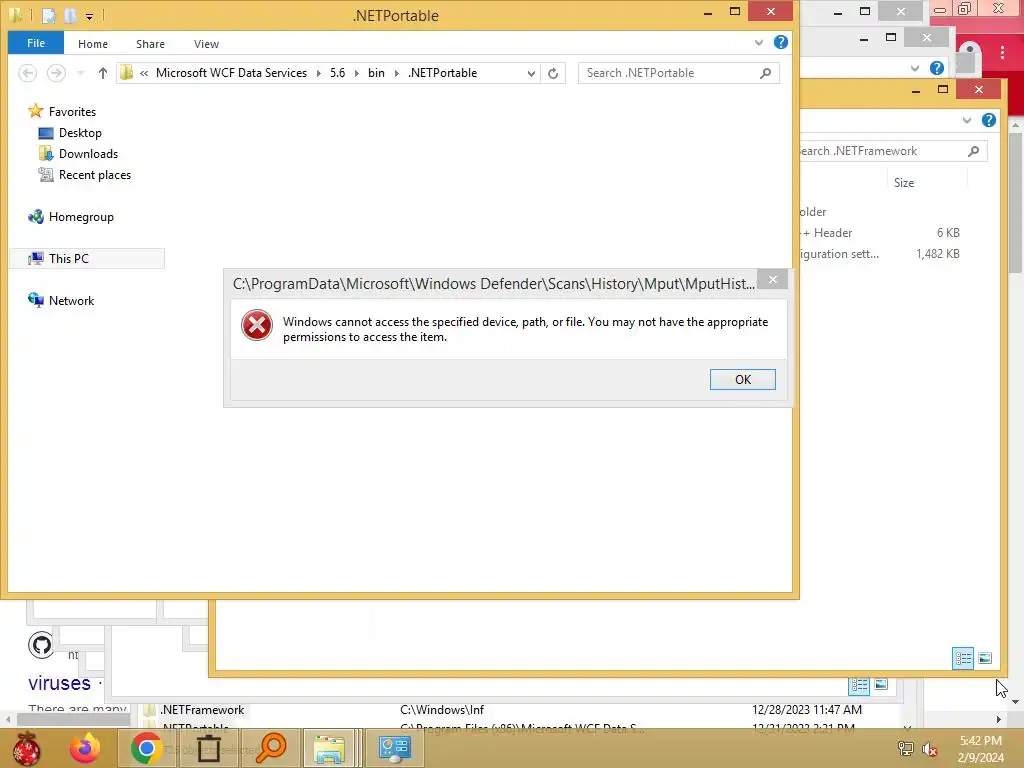The image size is (1024, 768).
Task: Switch back window to details view
Action: click(859, 684)
